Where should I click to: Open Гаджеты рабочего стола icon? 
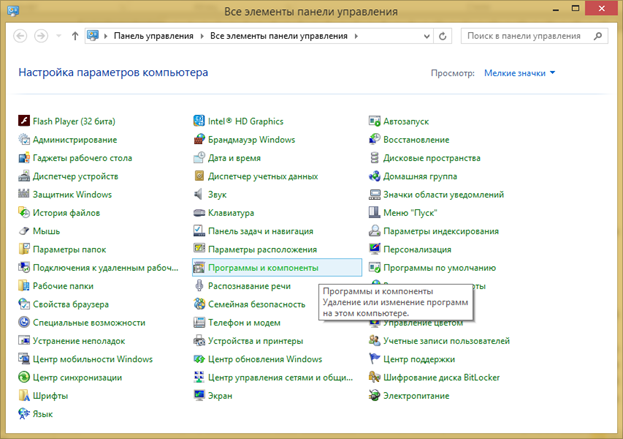[x=24, y=157]
